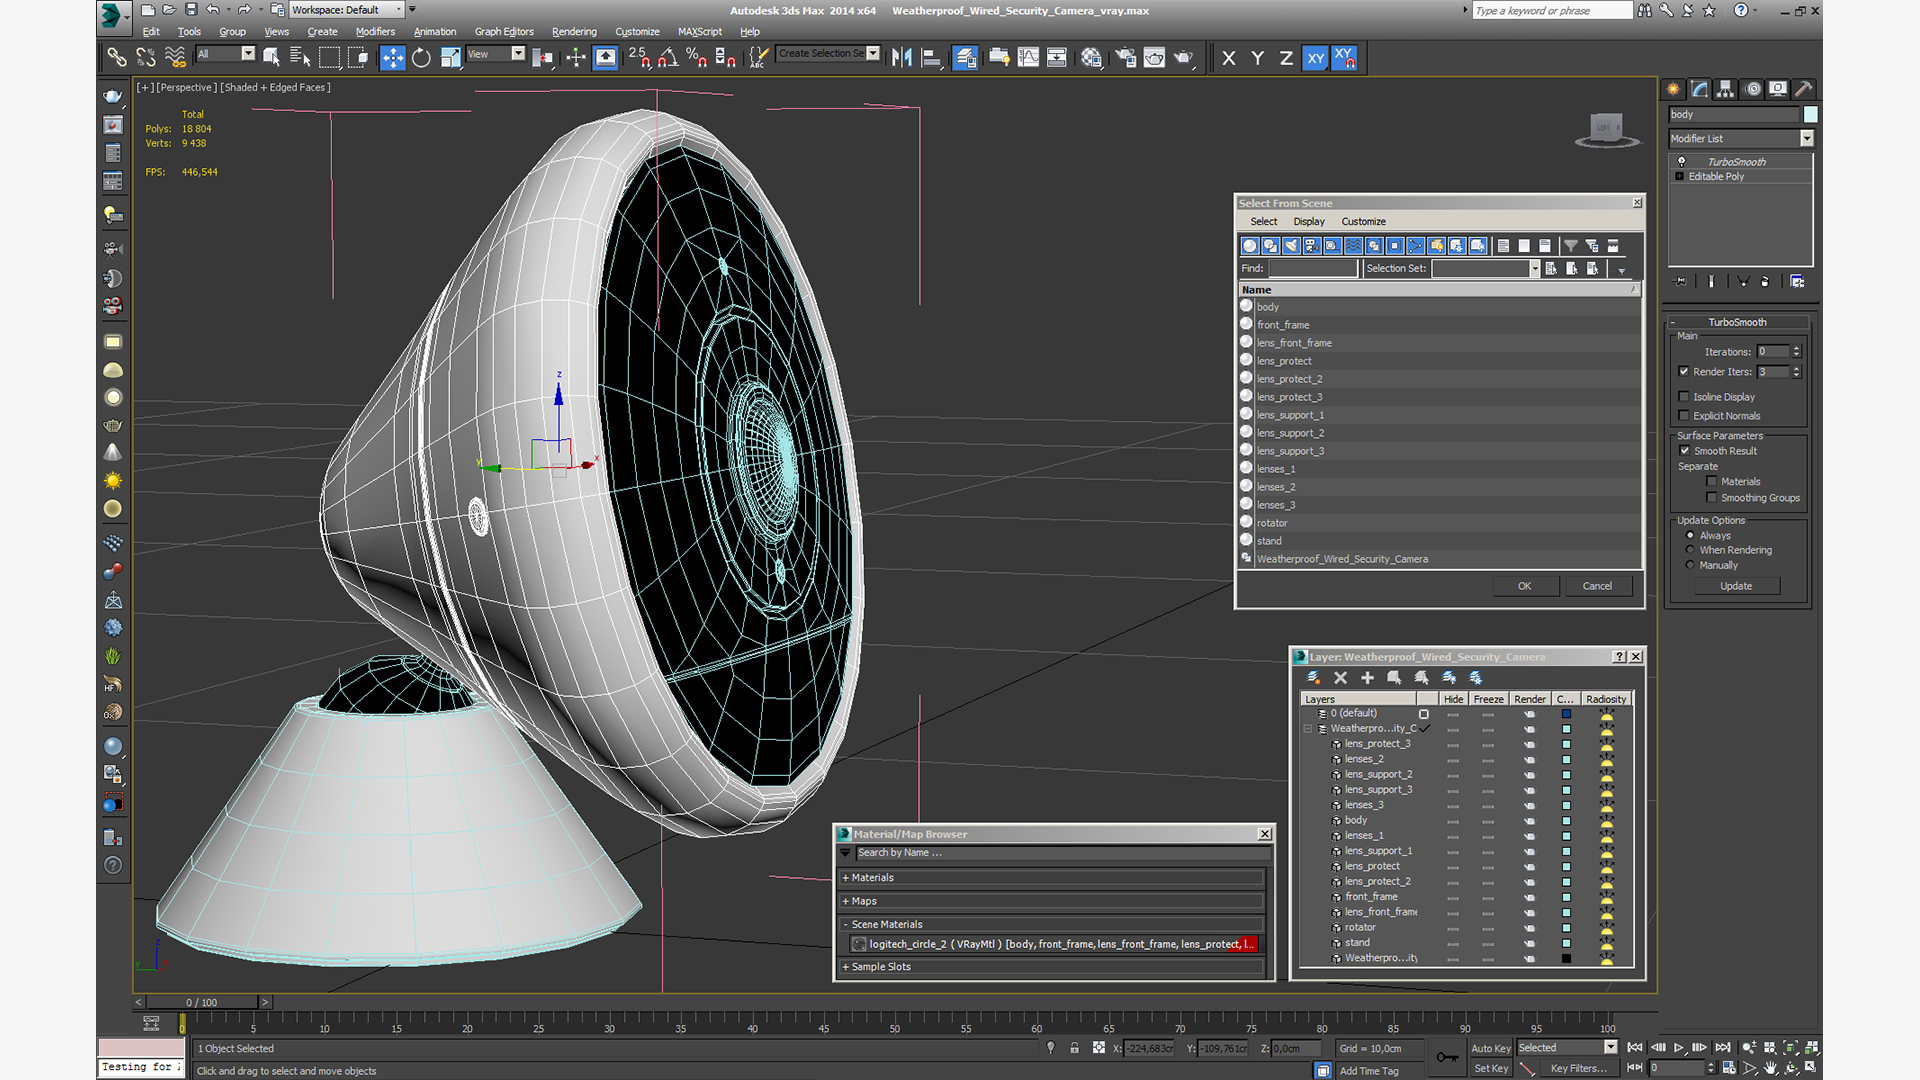Activate the Select and Rotate tool
Viewport: 1920px width, 1080px height.
(422, 57)
